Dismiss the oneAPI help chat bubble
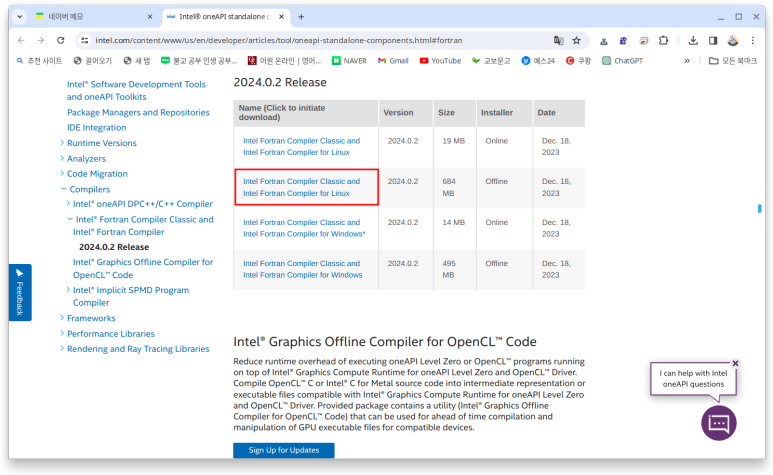 point(735,363)
